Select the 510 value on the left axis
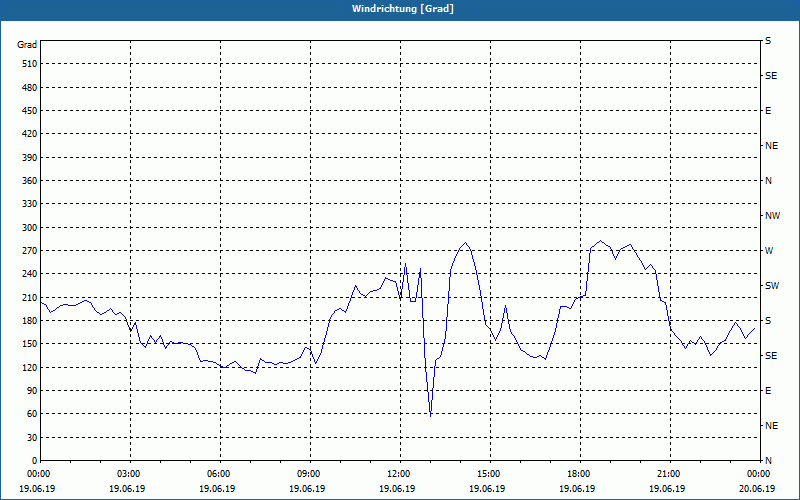The width and height of the screenshot is (800, 500). click(30, 64)
